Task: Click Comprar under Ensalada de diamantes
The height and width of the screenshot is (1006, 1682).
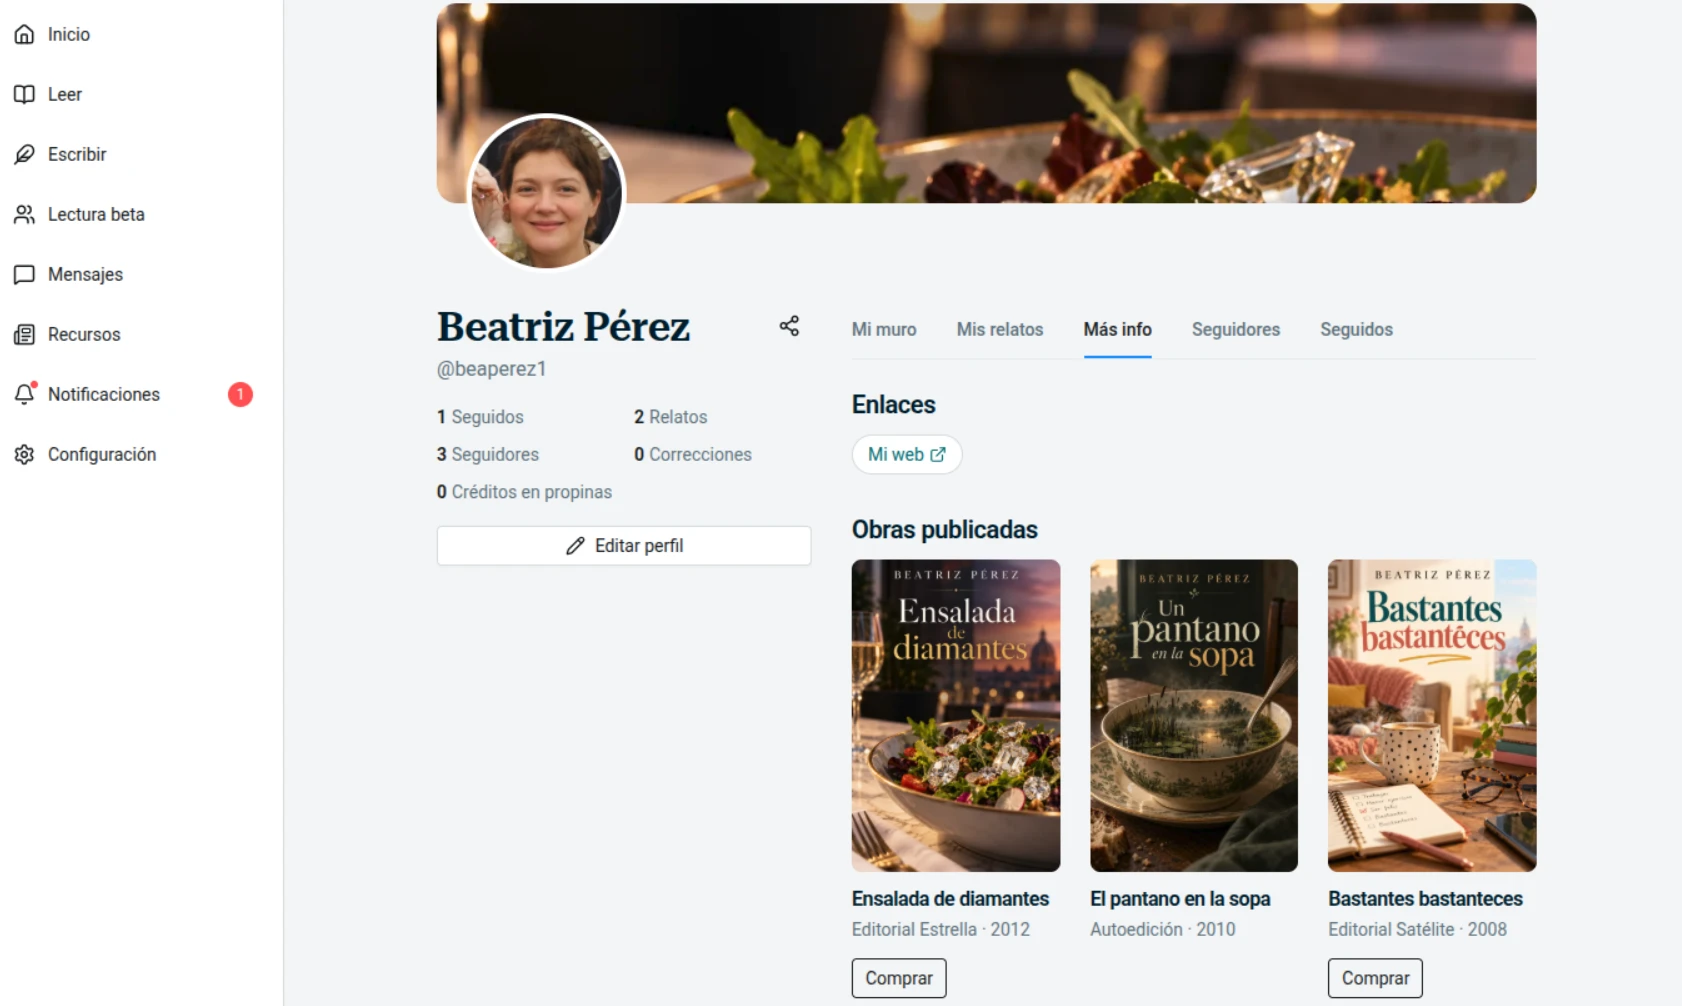Action: [899, 978]
